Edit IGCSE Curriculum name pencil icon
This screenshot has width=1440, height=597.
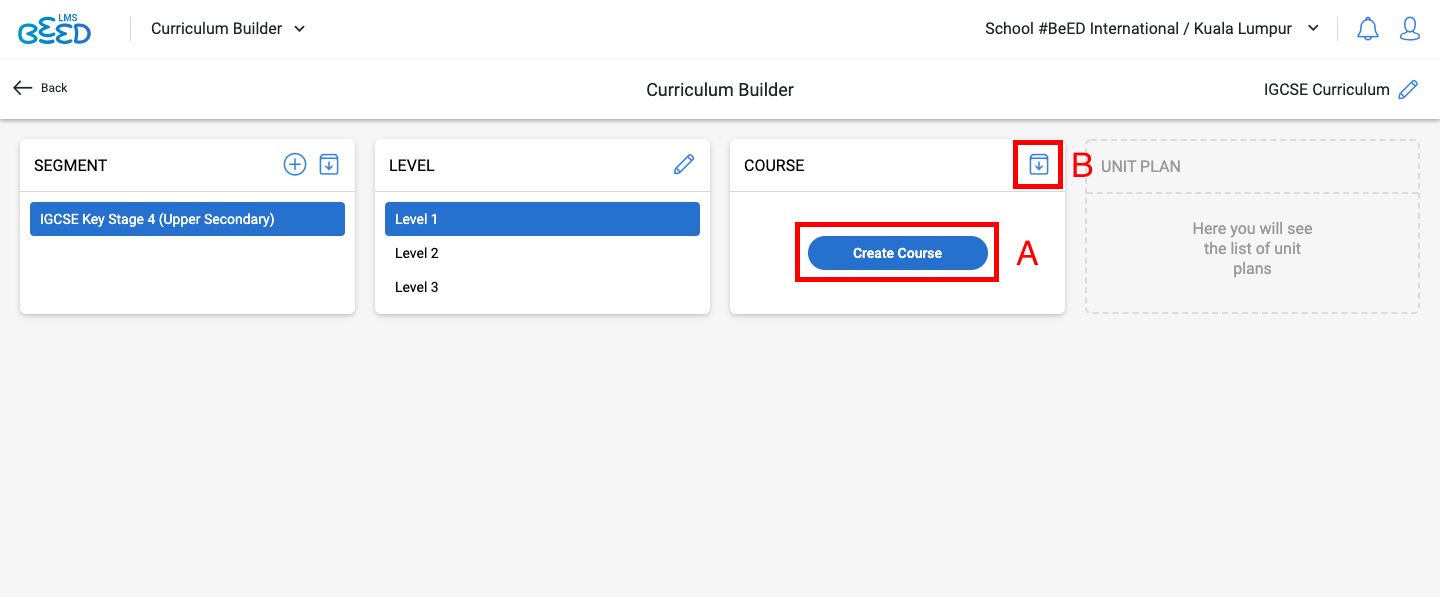1408,90
